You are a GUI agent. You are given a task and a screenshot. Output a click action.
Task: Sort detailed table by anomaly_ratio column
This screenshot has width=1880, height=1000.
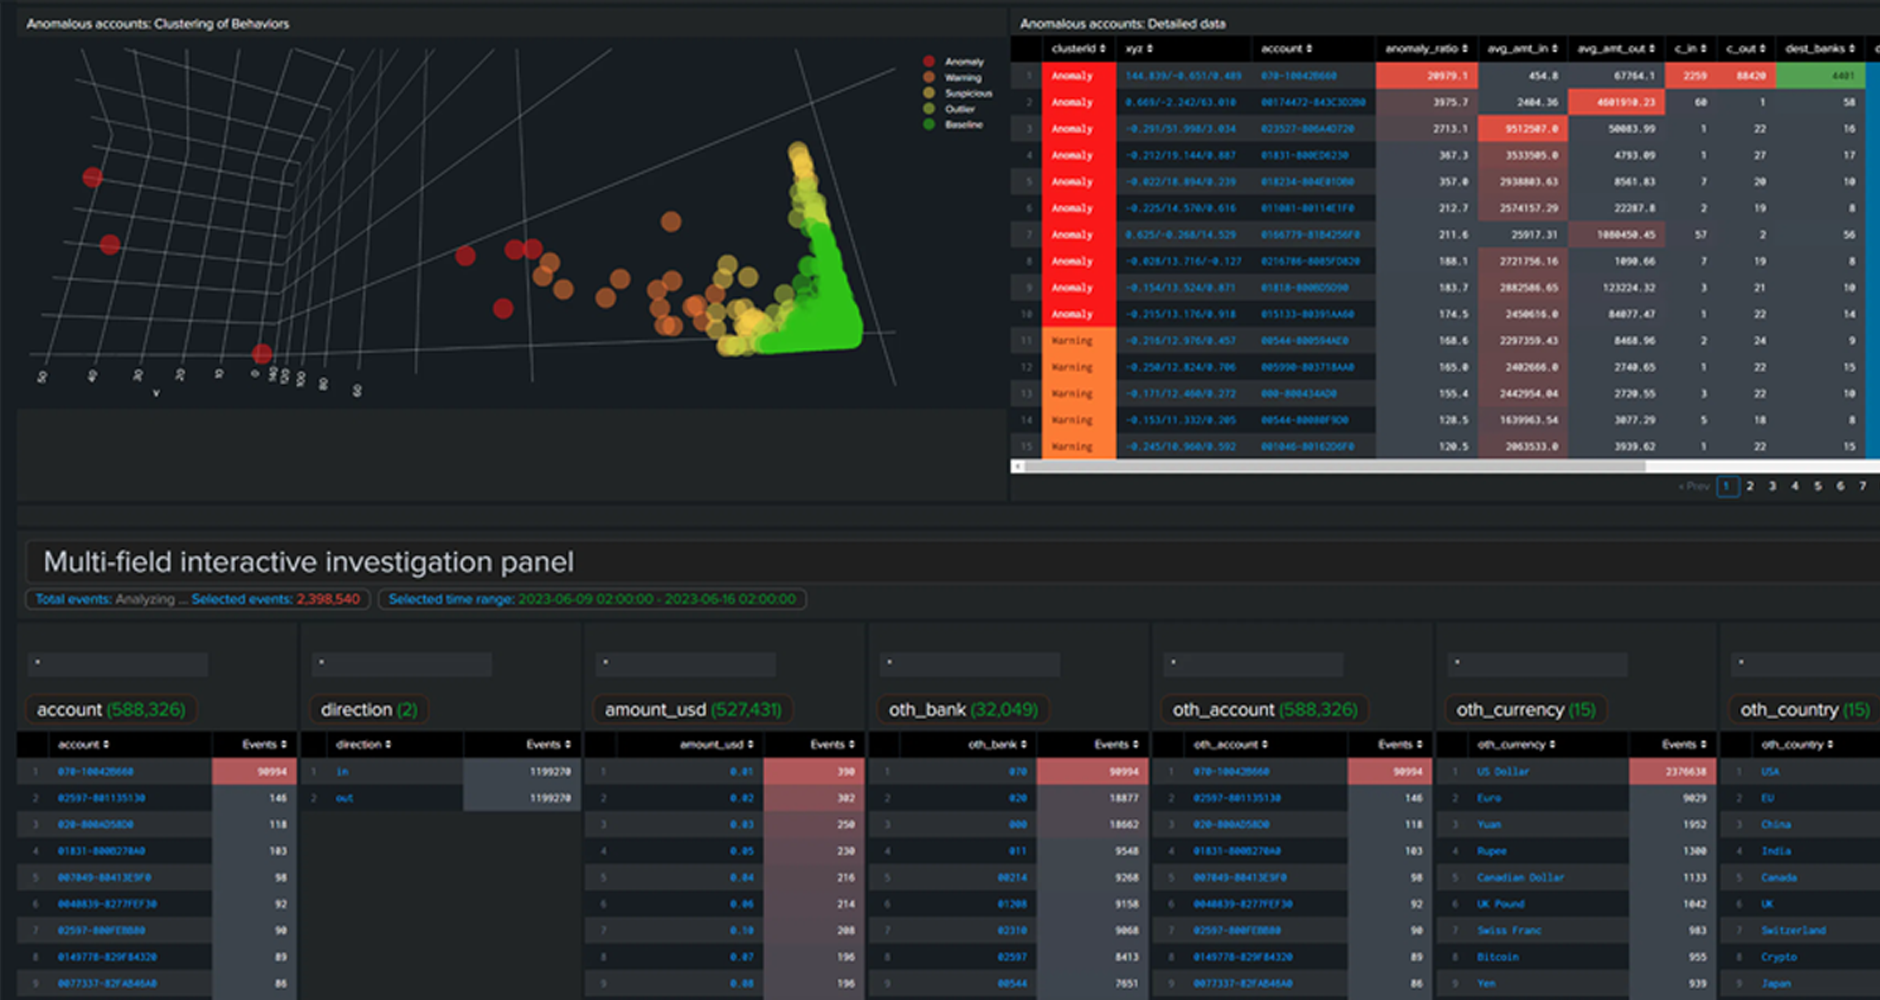point(1425,48)
